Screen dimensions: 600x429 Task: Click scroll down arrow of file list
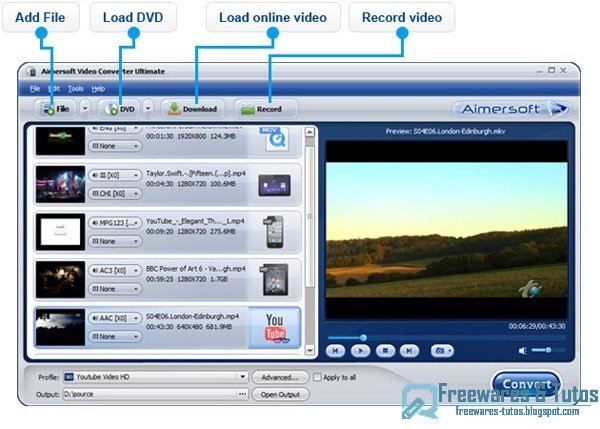coord(310,350)
